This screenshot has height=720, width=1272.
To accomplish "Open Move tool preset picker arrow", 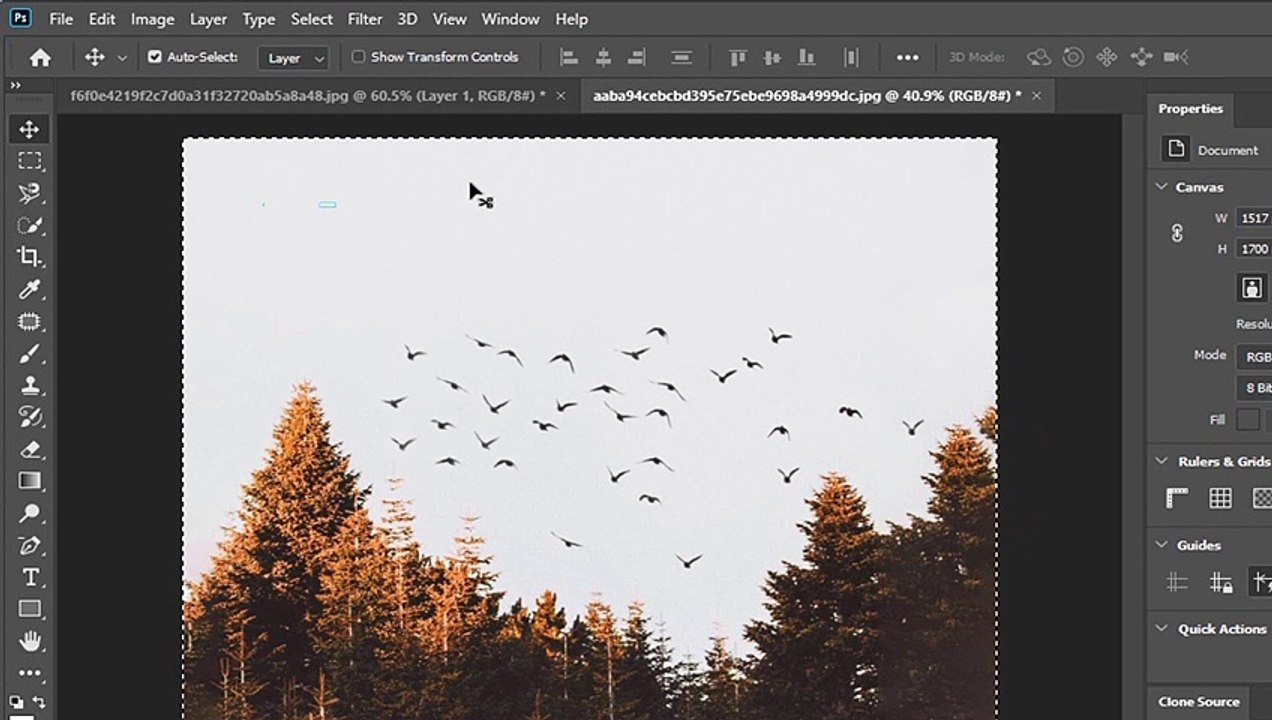I will coord(122,58).
